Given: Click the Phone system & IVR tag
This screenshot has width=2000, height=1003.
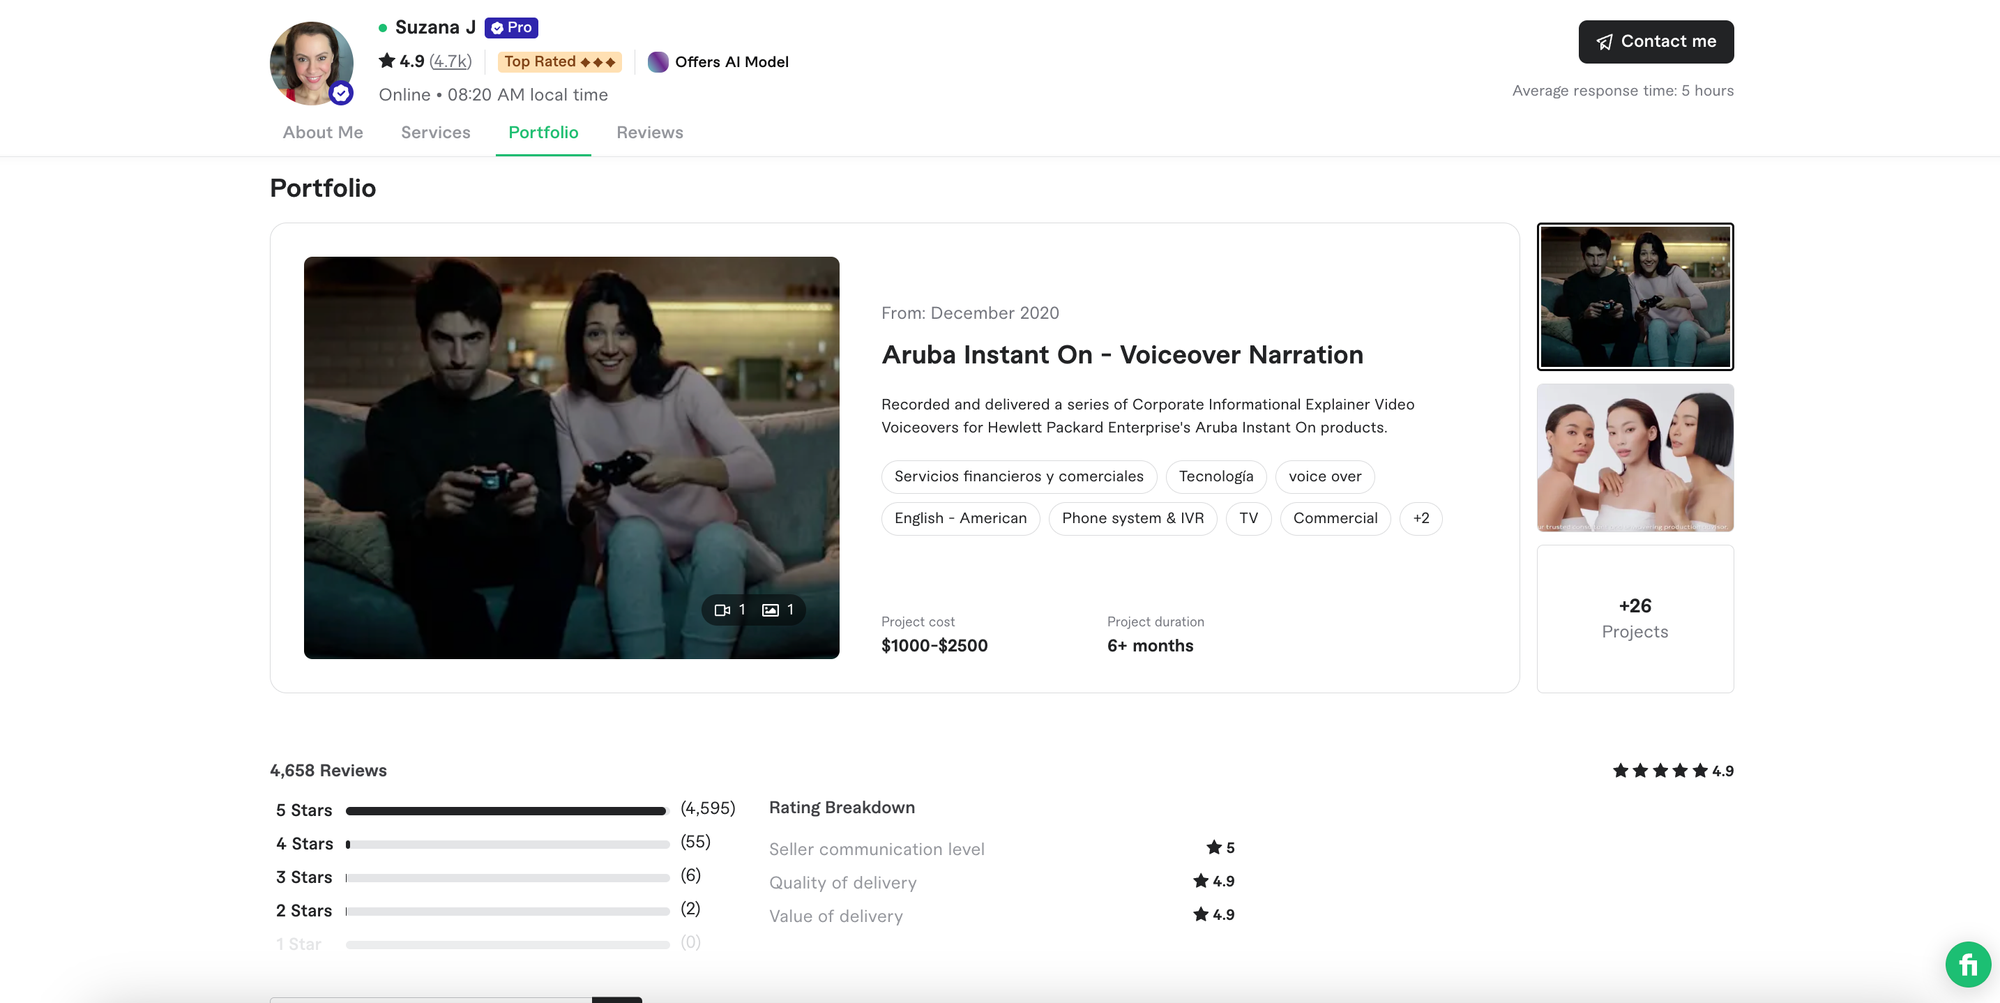Looking at the screenshot, I should [x=1133, y=519].
